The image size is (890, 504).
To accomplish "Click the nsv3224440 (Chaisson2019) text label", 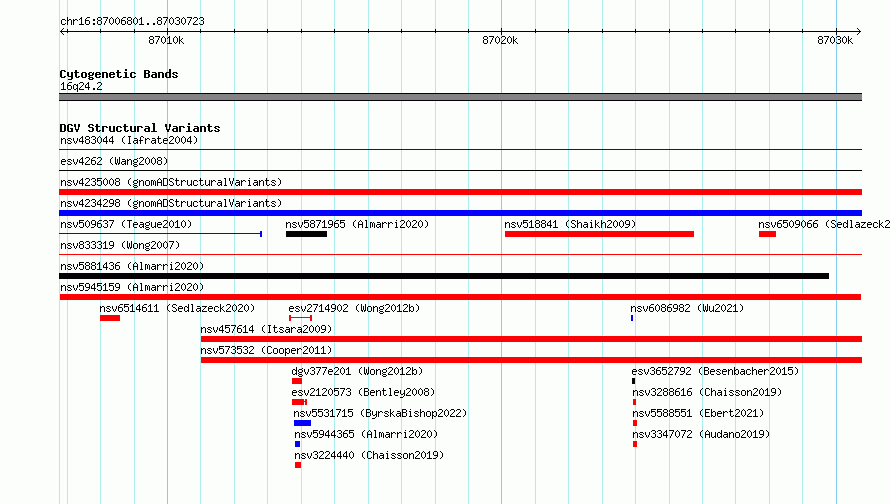I will (x=369, y=455).
